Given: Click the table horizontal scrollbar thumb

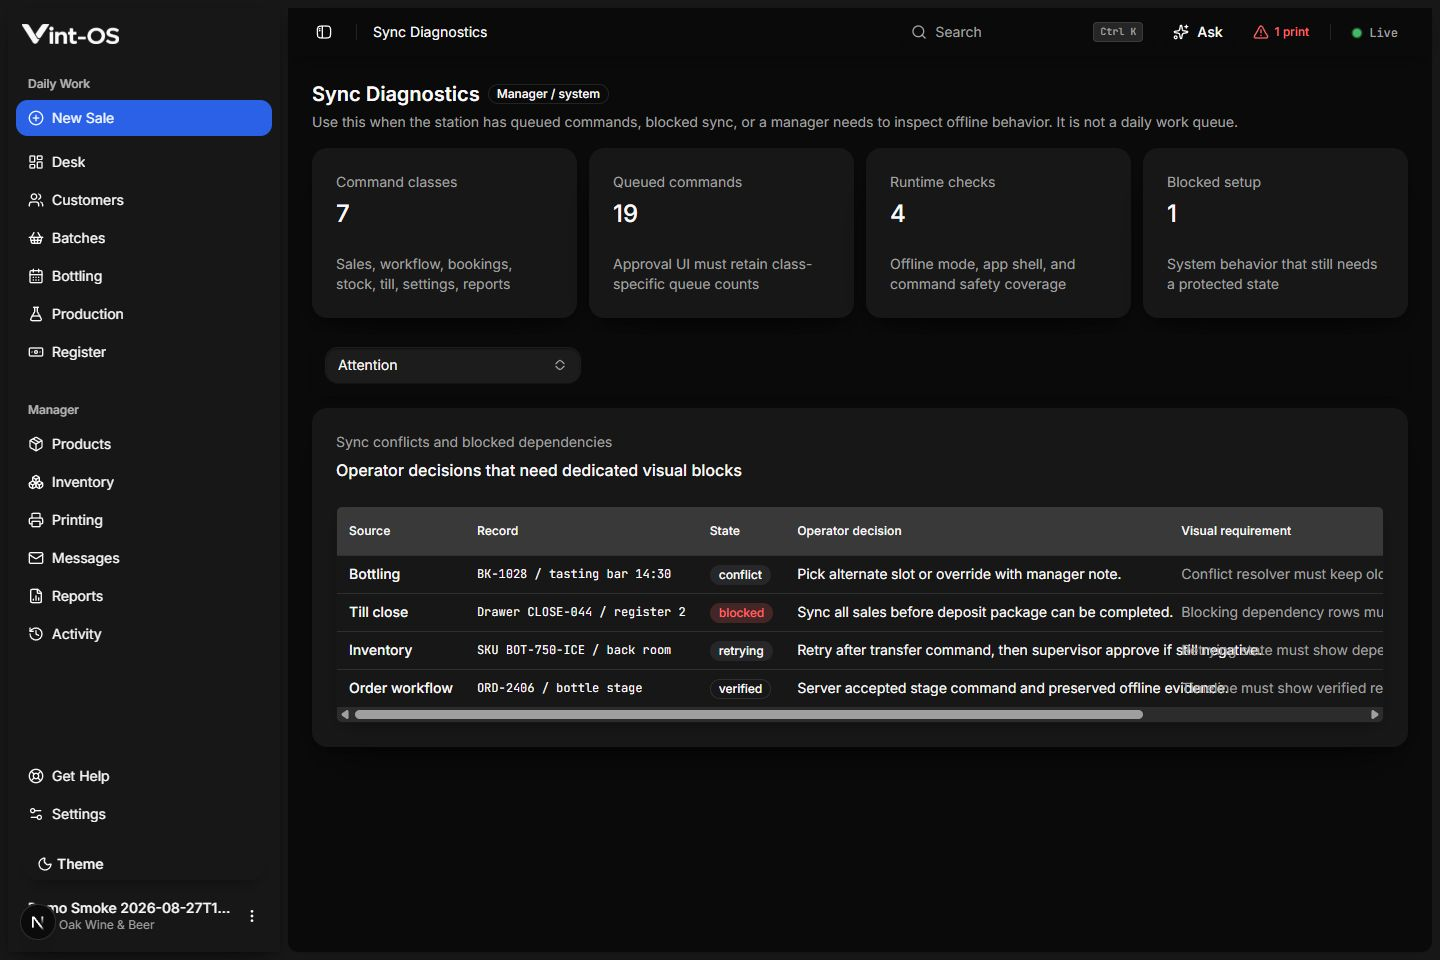Looking at the screenshot, I should pos(749,715).
